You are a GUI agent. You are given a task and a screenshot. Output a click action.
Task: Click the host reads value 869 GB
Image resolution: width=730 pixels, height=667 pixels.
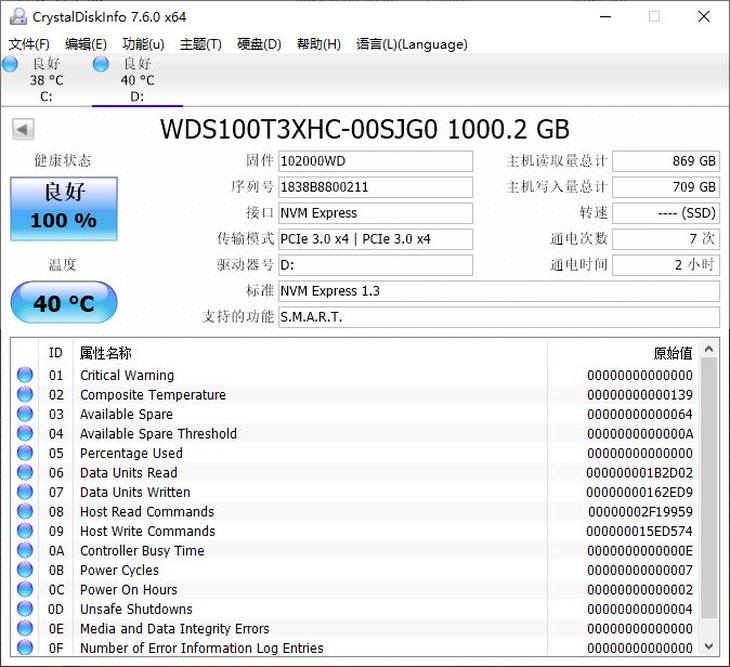tap(666, 161)
